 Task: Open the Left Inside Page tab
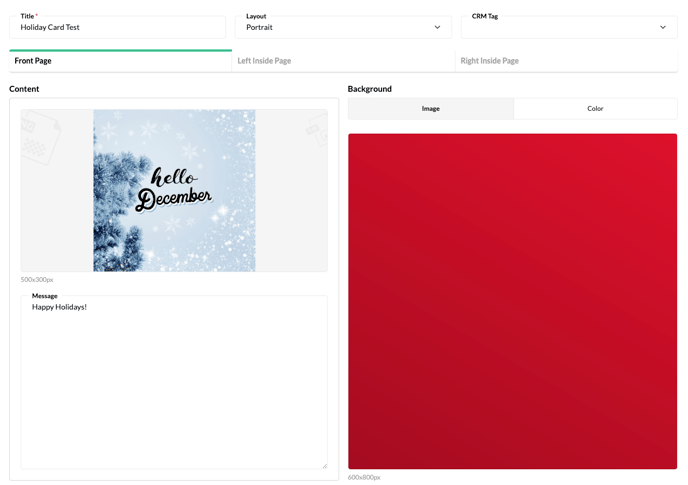tap(343, 61)
